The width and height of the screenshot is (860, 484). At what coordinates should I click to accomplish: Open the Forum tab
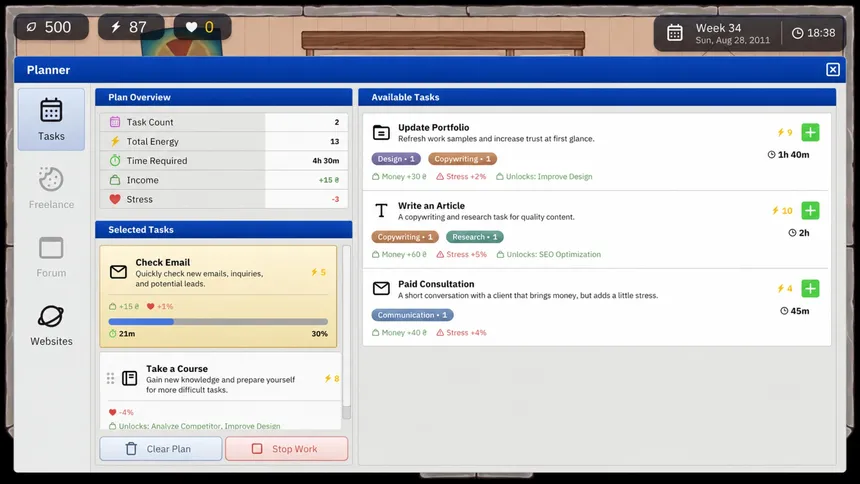[51, 257]
